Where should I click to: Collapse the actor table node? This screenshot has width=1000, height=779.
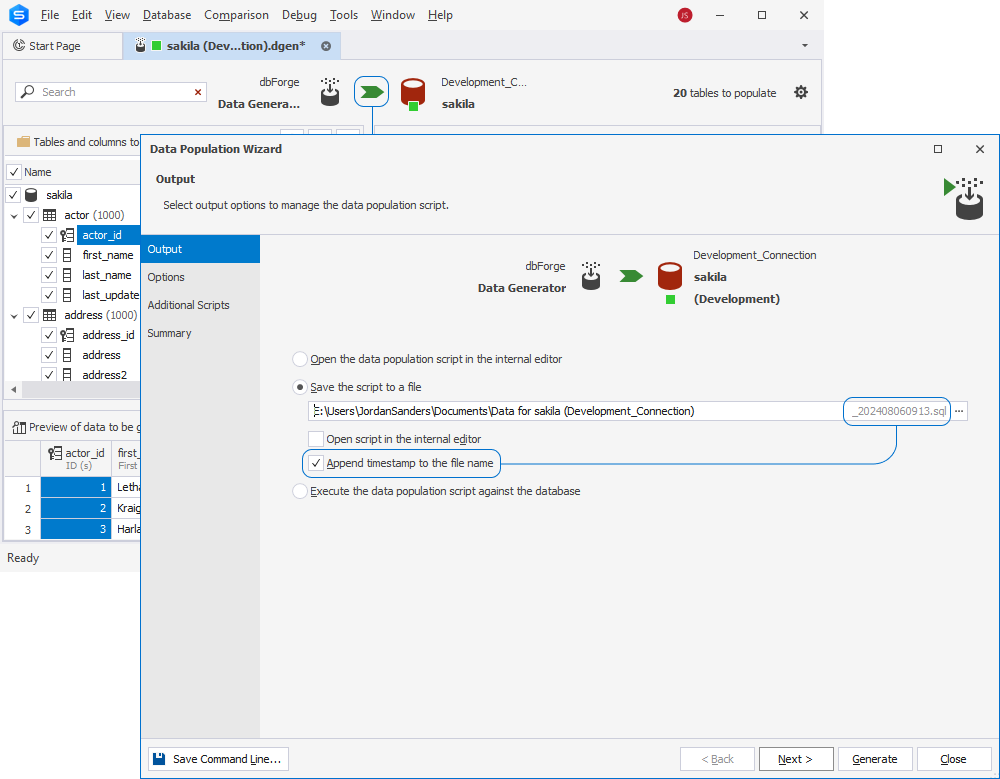pos(13,214)
